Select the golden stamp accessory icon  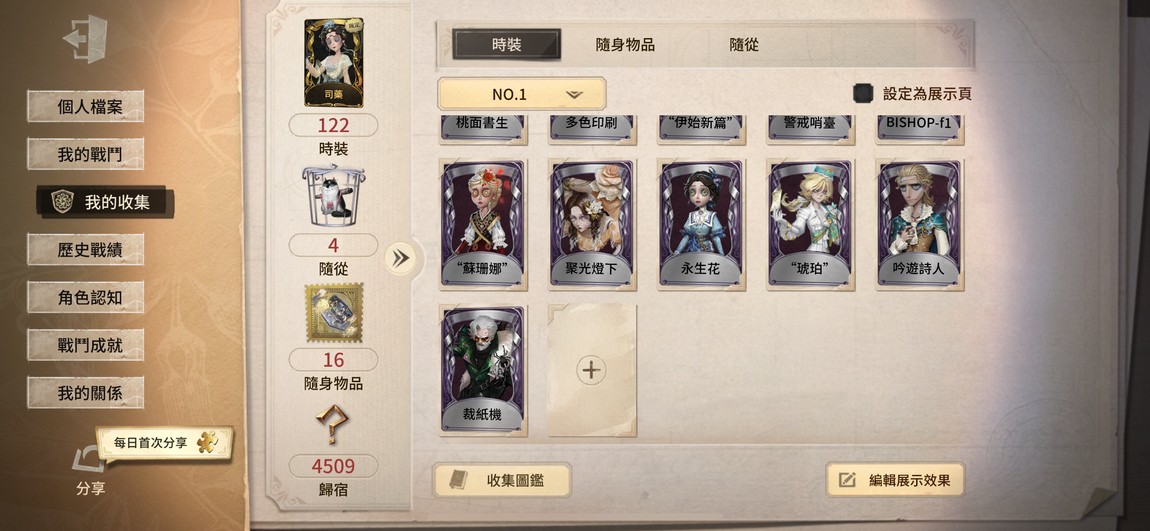coord(334,312)
